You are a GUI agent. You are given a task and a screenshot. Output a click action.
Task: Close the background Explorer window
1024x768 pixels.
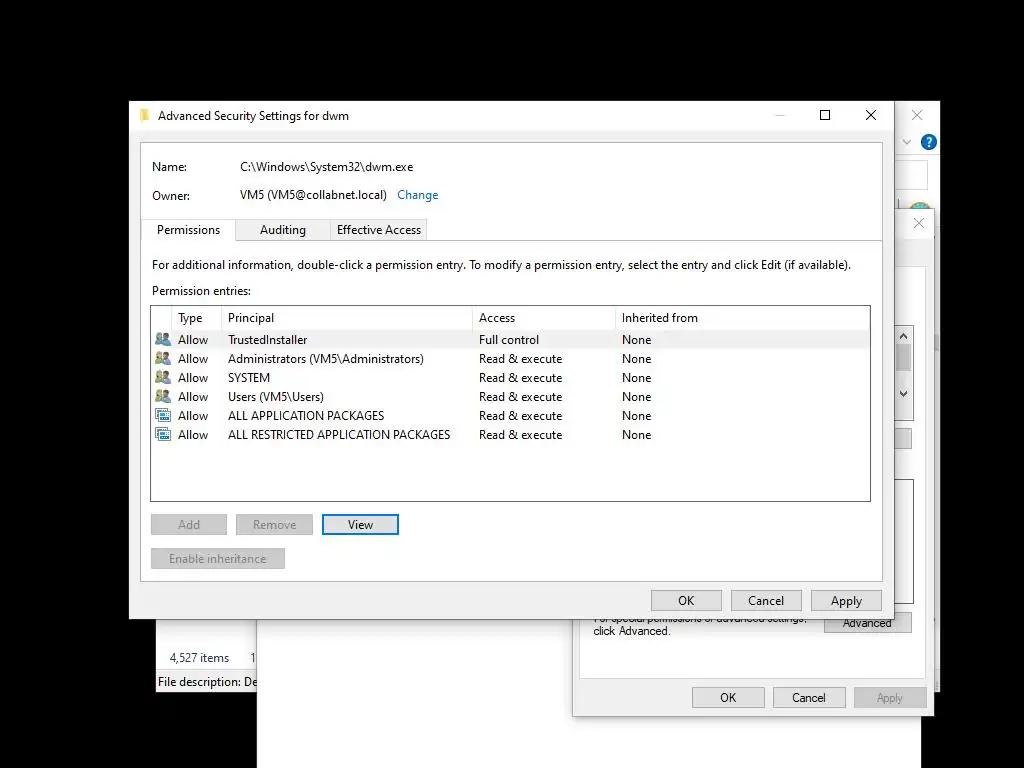tap(917, 115)
